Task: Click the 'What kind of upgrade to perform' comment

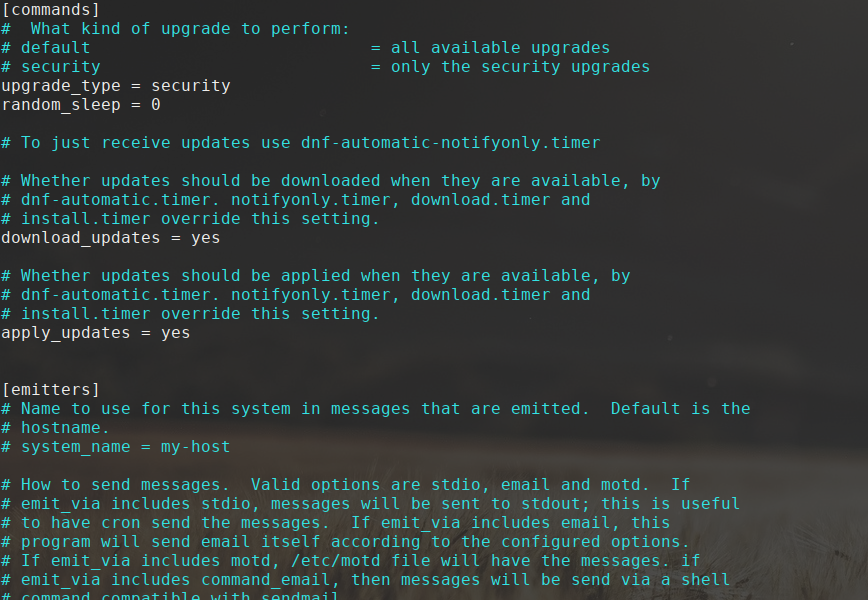Action: 190,29
